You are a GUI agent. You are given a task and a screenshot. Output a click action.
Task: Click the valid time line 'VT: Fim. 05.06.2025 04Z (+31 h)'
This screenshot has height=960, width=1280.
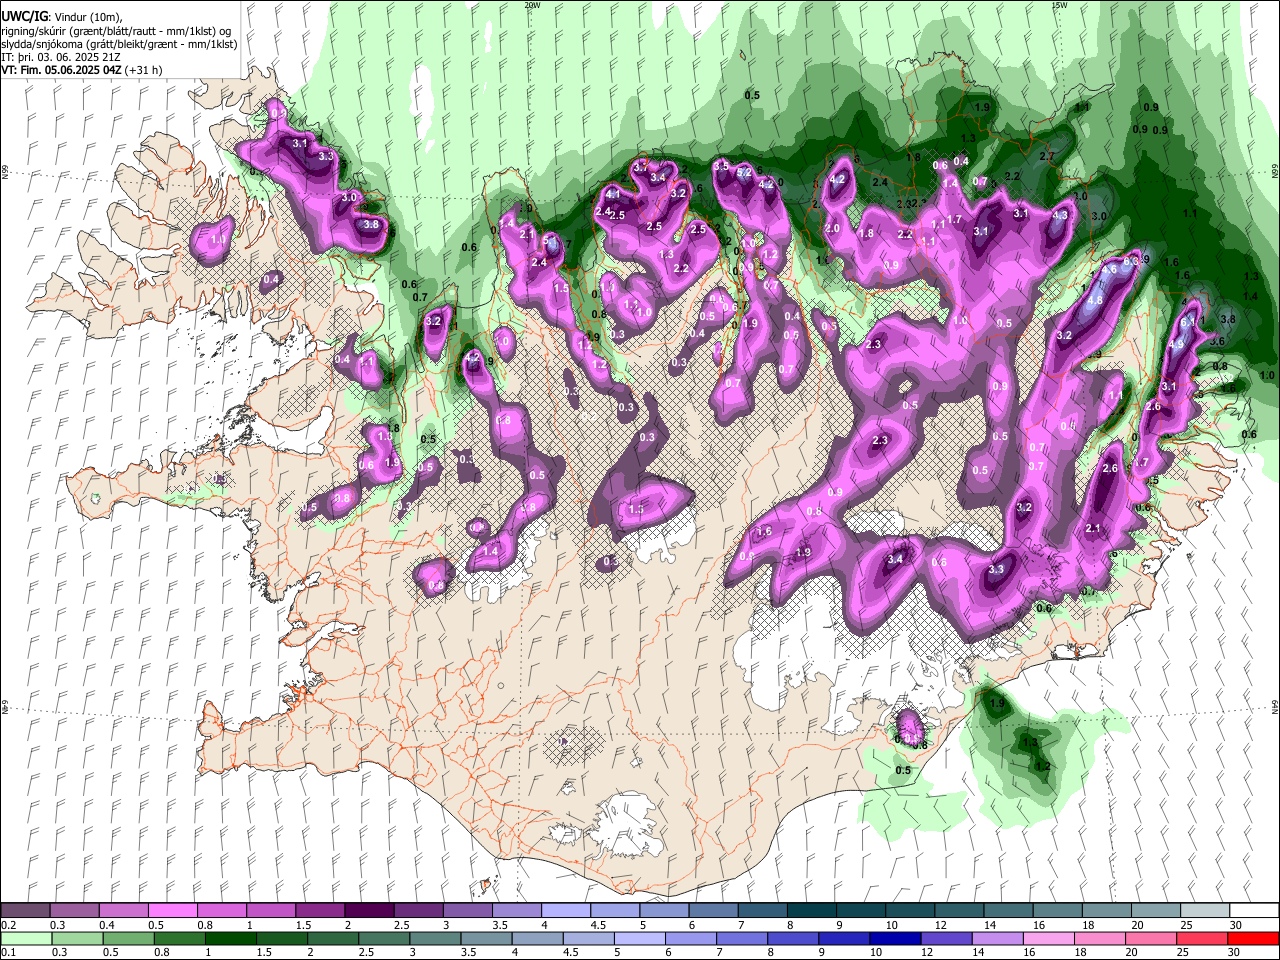[x=82, y=70]
